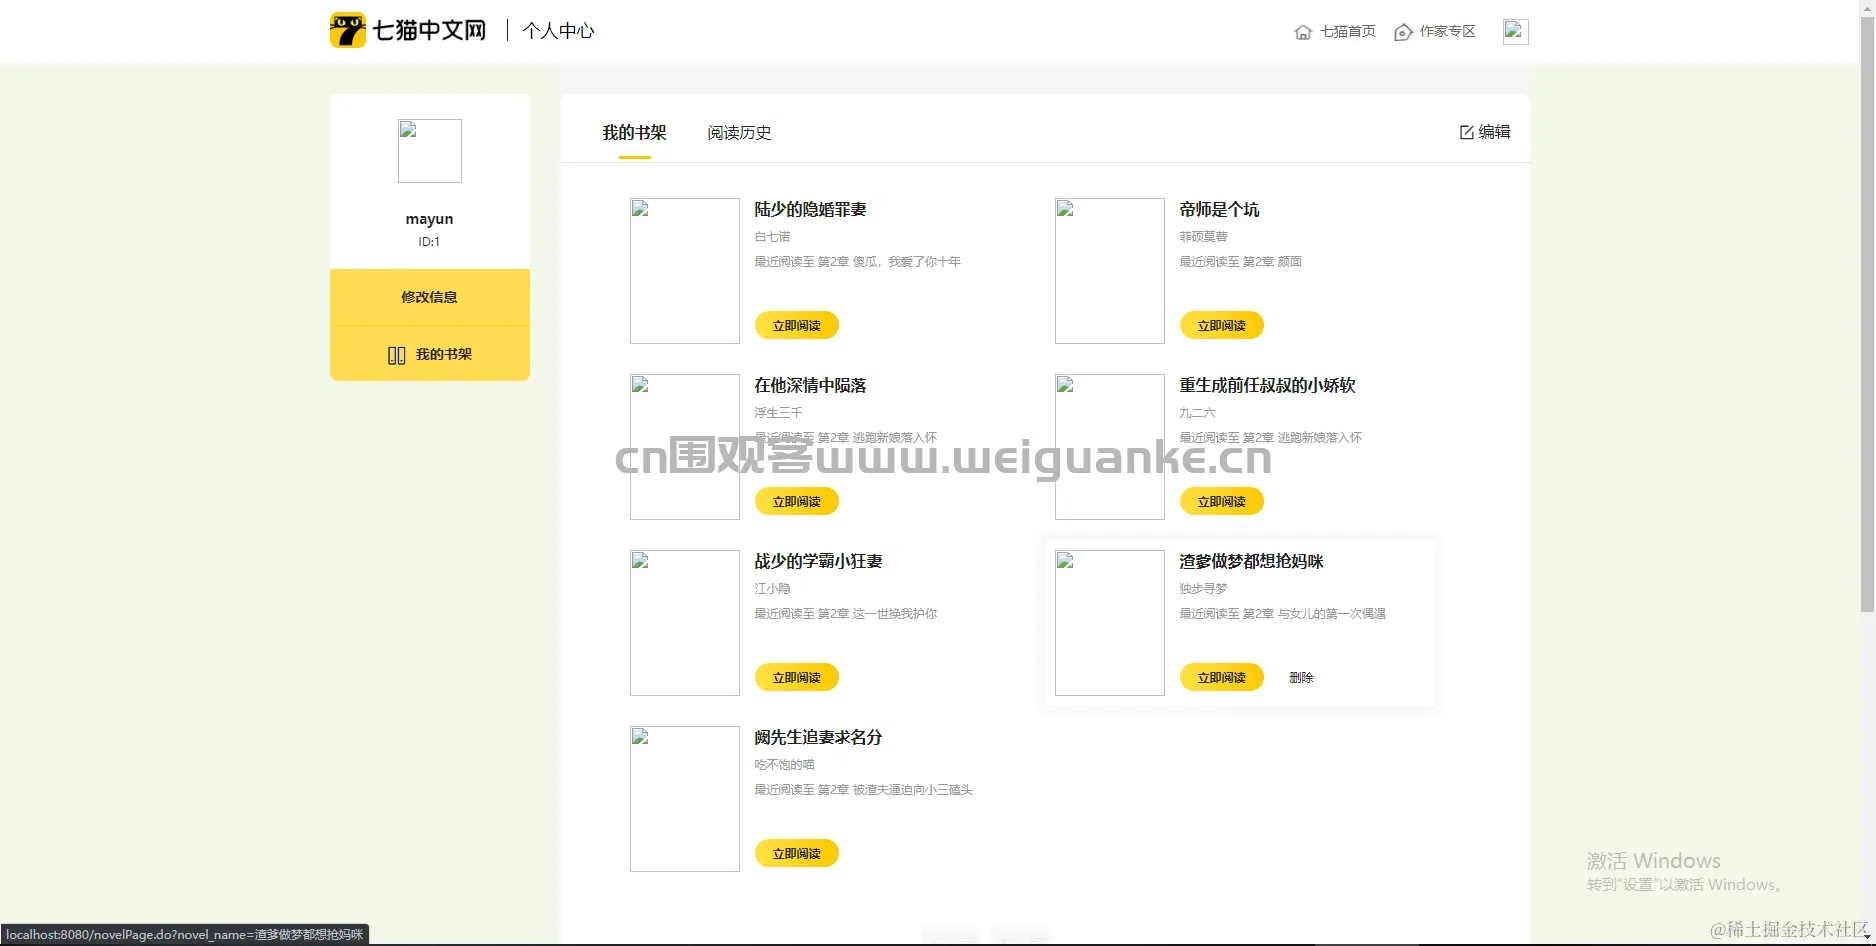Click the Qimao cat logo icon

[x=347, y=30]
